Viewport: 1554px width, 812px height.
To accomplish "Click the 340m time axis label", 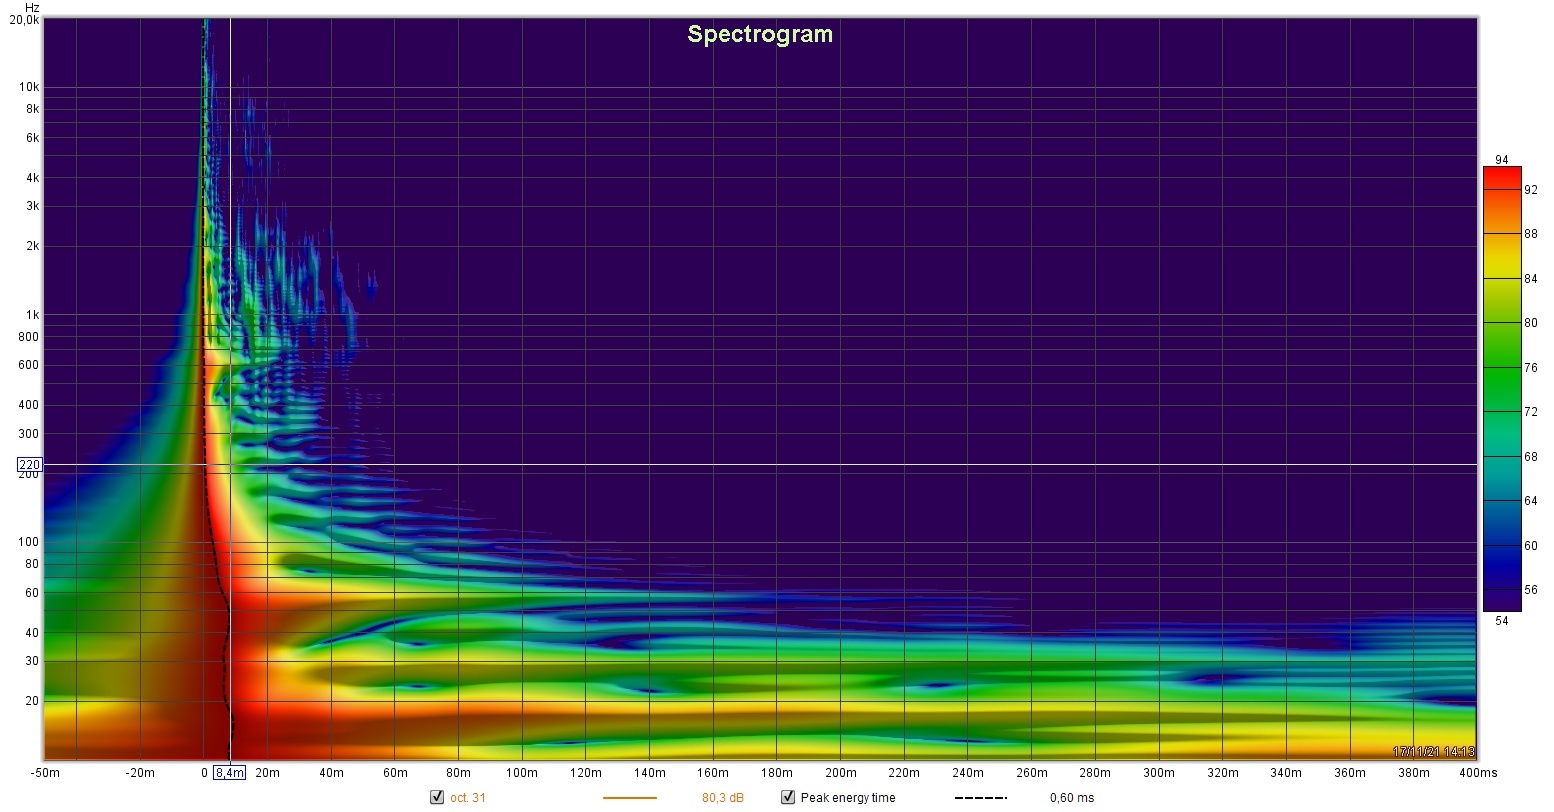I will click(x=1287, y=773).
